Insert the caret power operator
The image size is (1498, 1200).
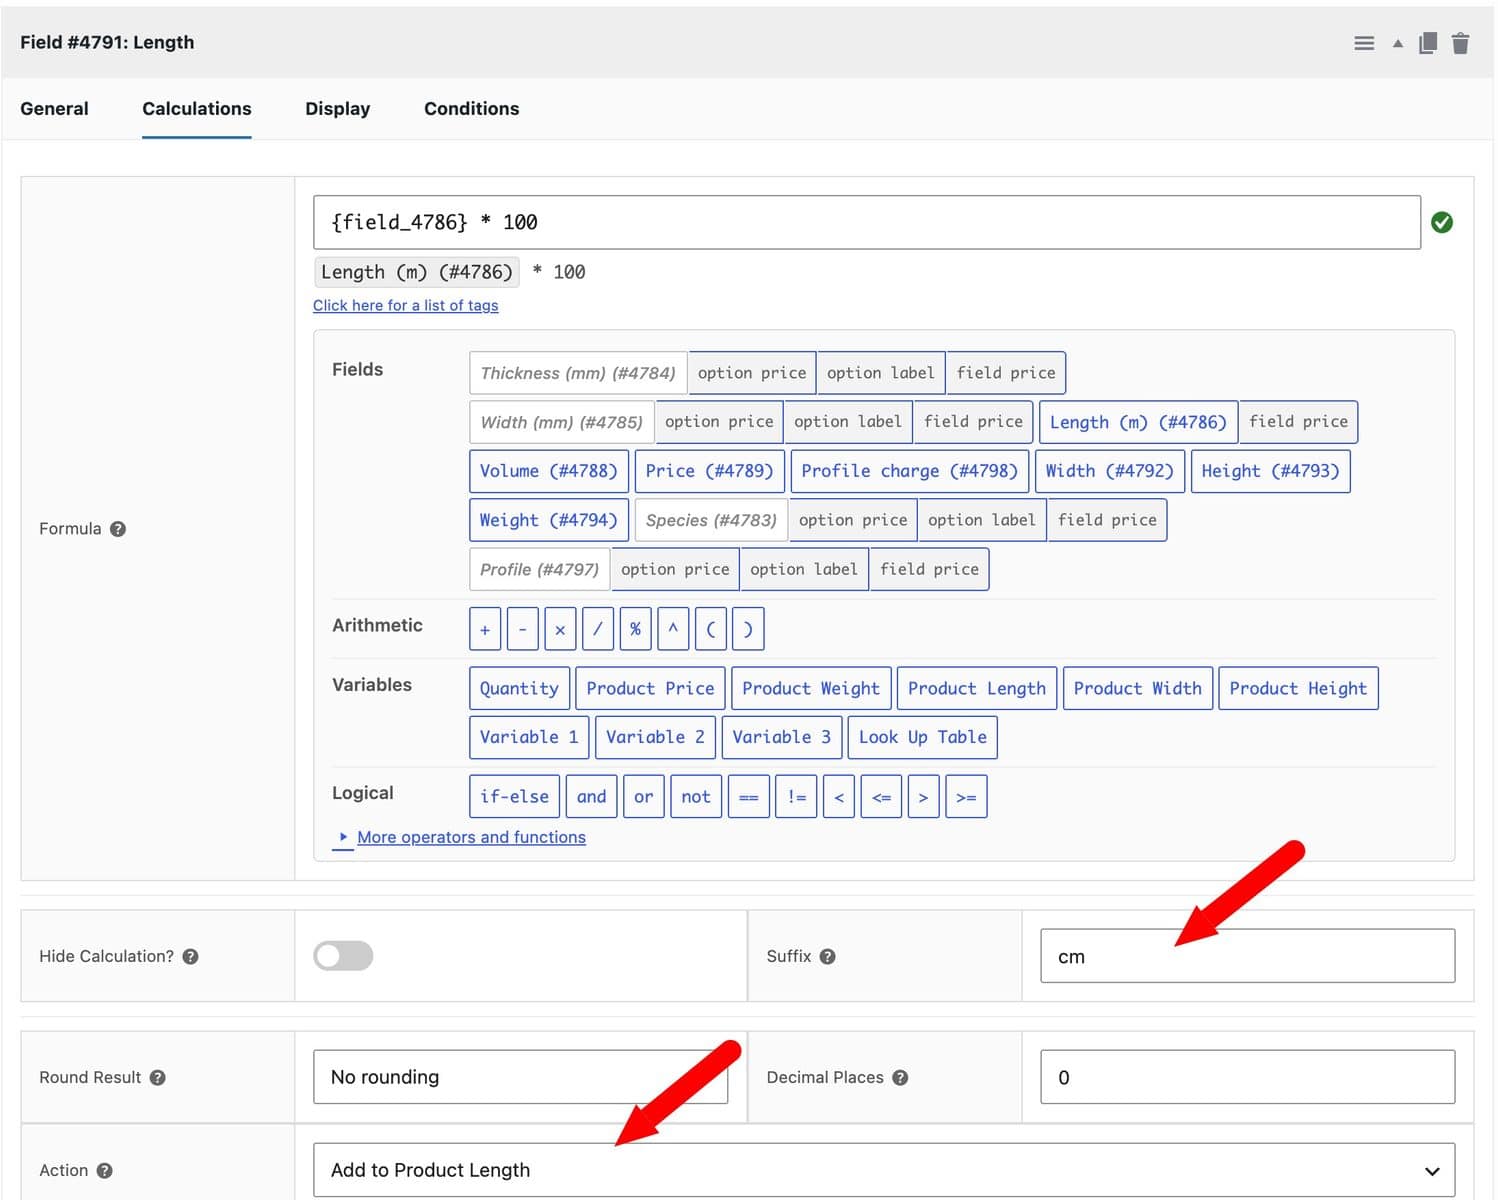click(x=673, y=629)
